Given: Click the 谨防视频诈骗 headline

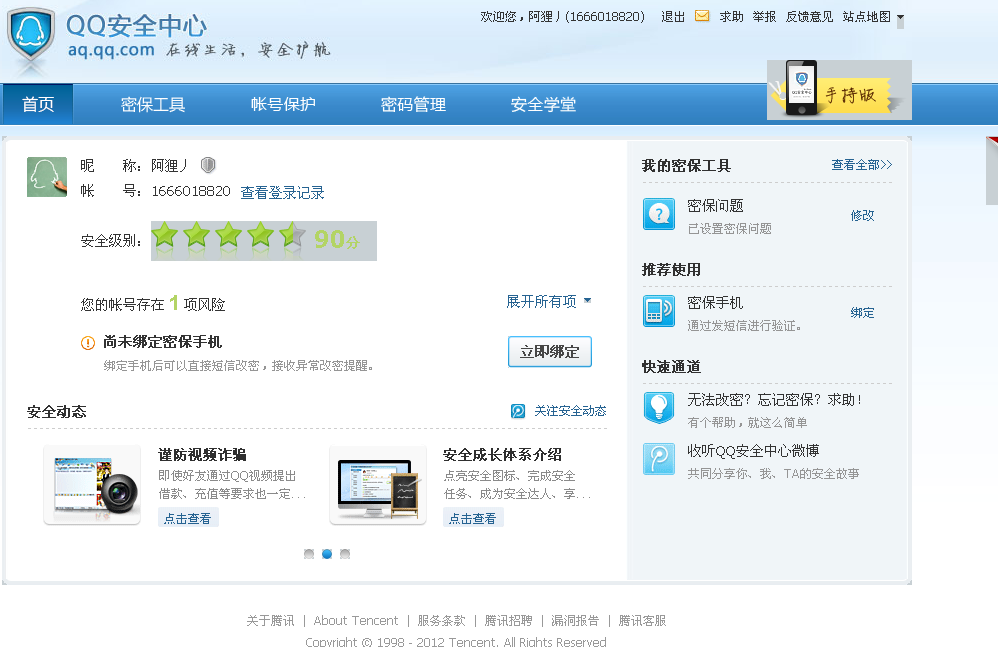Looking at the screenshot, I should 202,455.
